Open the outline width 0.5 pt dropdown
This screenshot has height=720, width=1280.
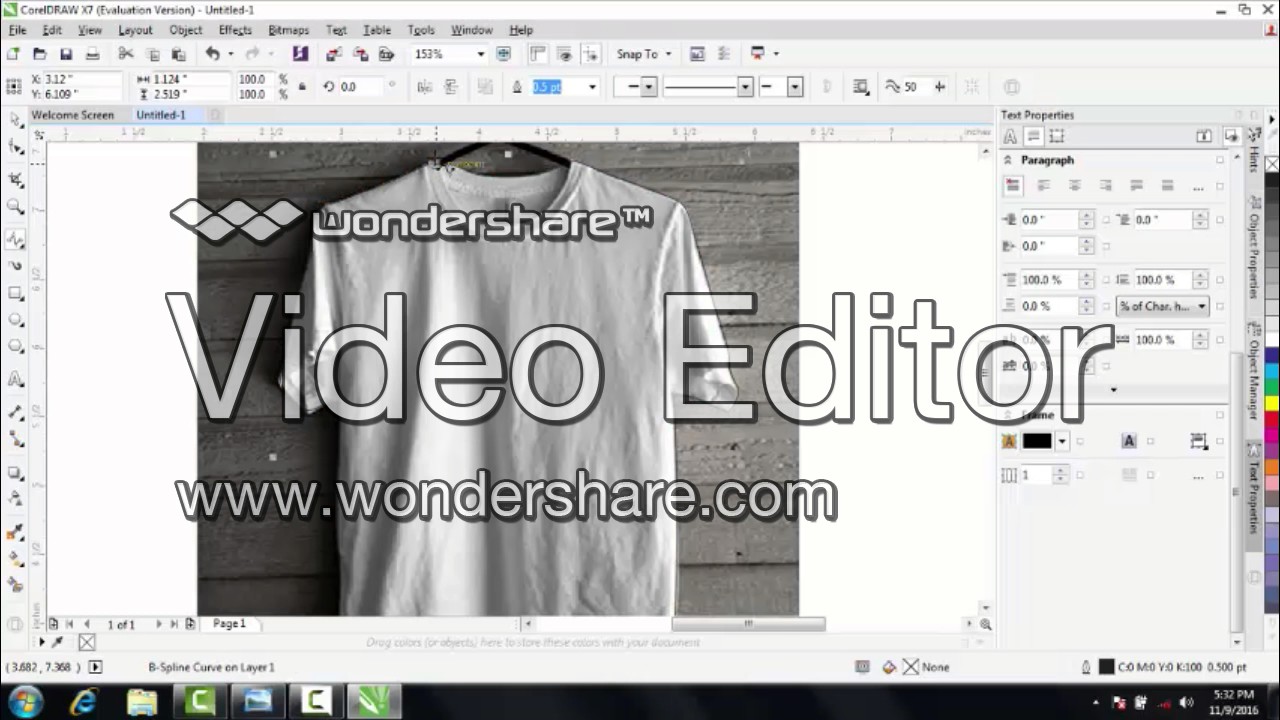[x=591, y=87]
